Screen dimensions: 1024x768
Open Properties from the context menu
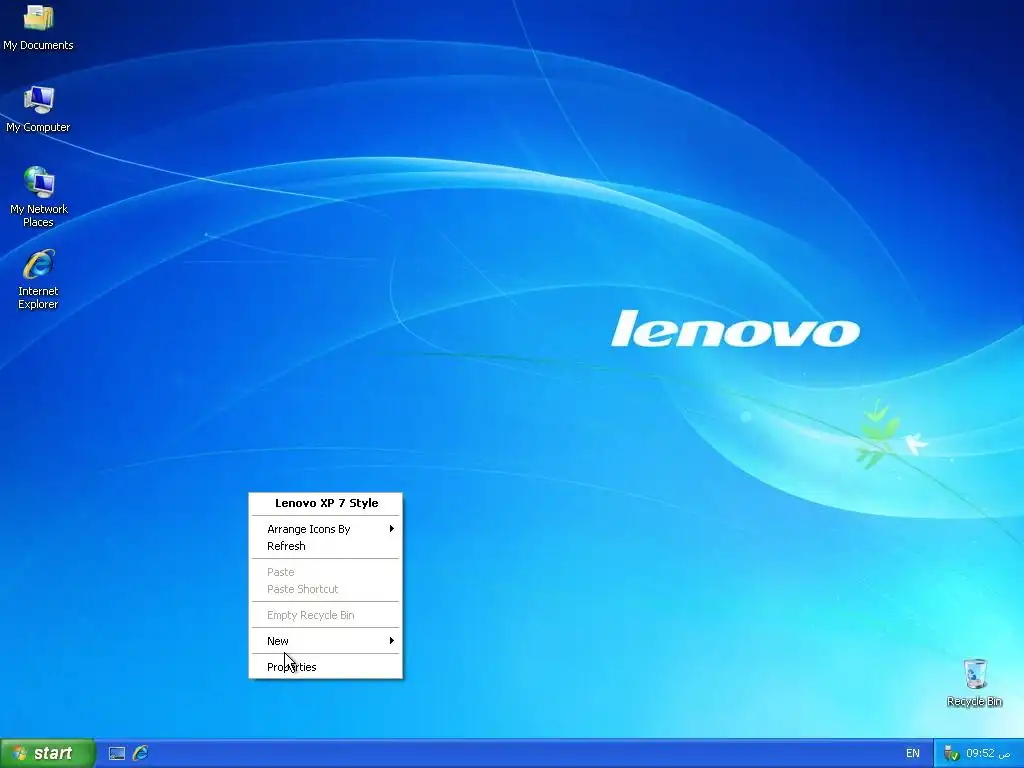pos(326,667)
